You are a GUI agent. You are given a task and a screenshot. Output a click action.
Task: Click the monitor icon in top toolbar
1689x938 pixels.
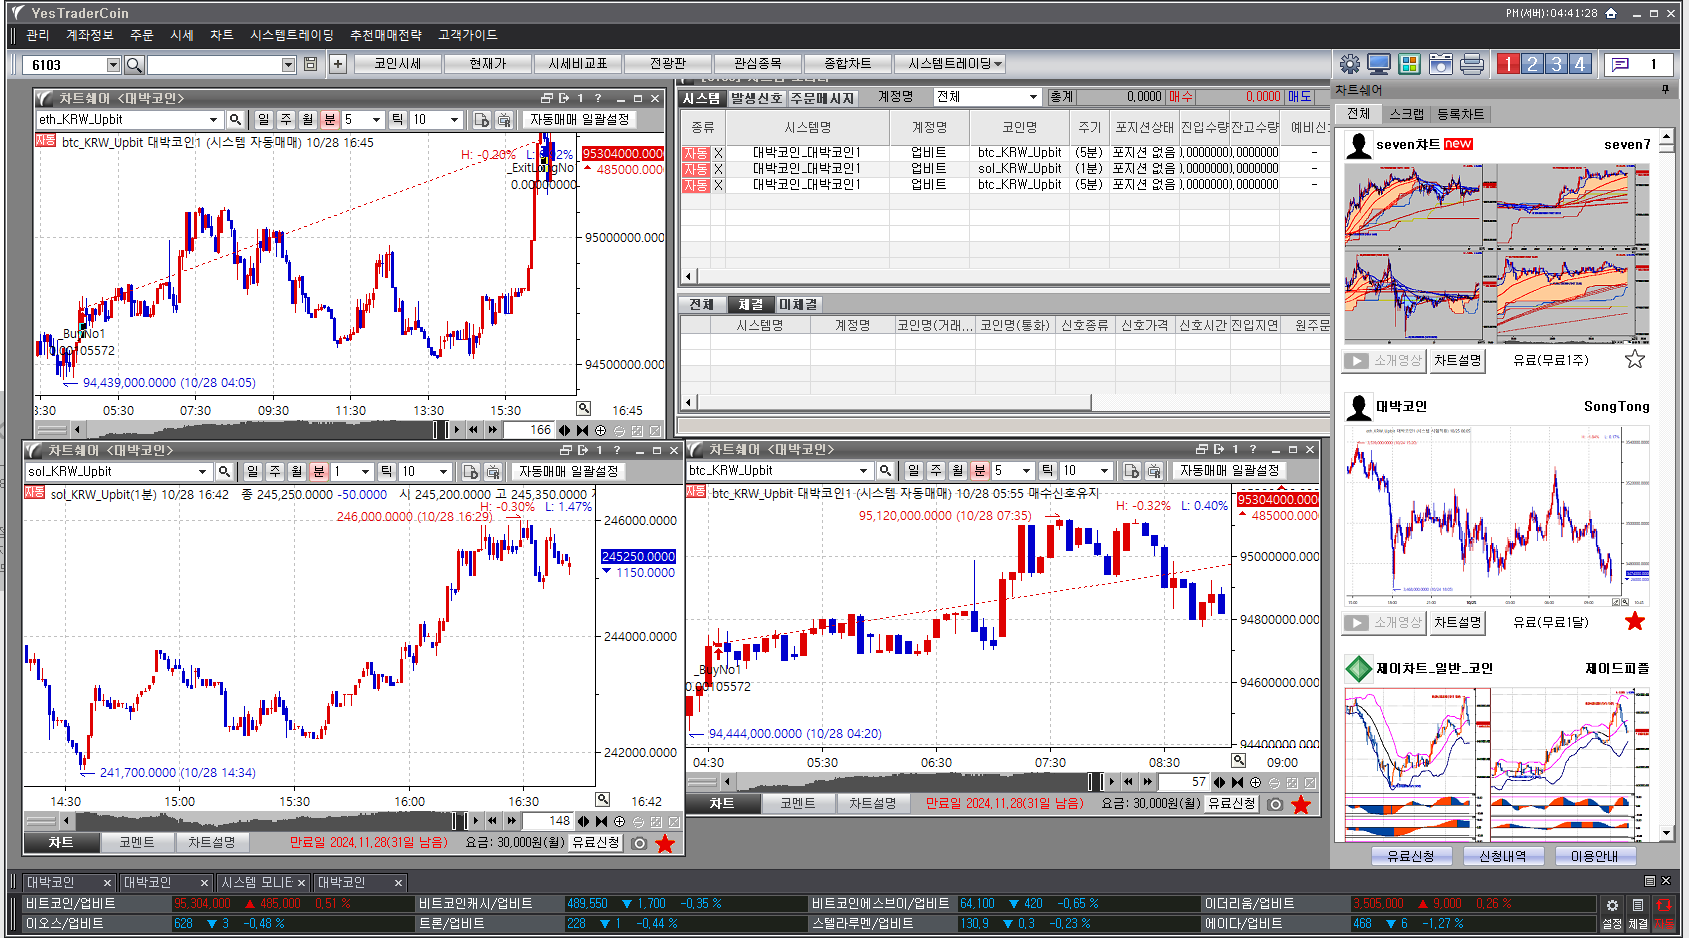click(1379, 64)
